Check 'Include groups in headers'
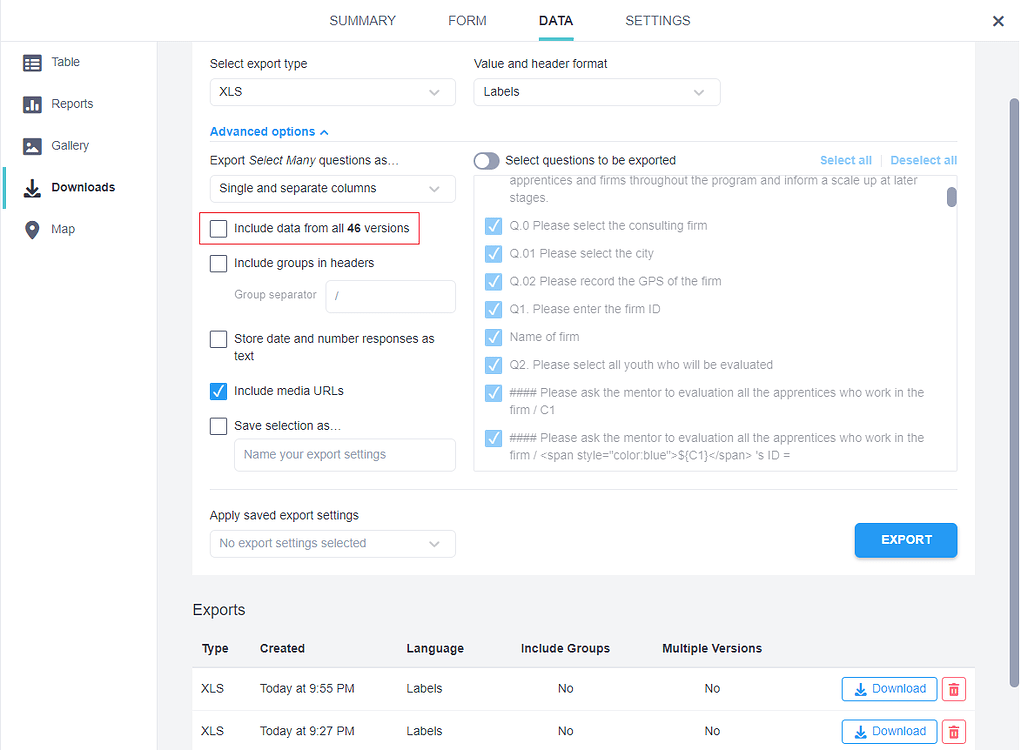Viewport: 1020px width, 750px height. [218, 263]
